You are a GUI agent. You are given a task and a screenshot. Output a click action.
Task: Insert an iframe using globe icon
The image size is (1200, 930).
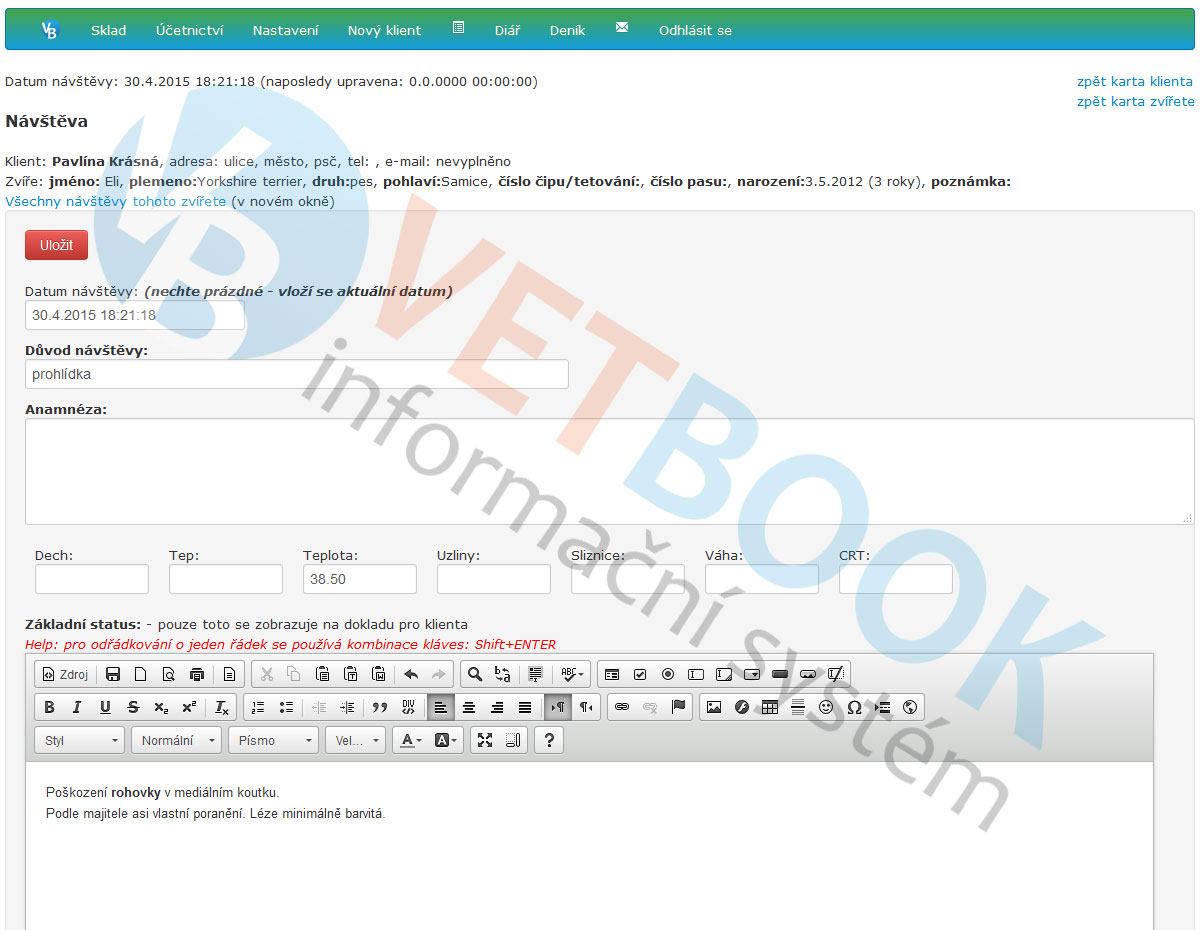point(910,707)
